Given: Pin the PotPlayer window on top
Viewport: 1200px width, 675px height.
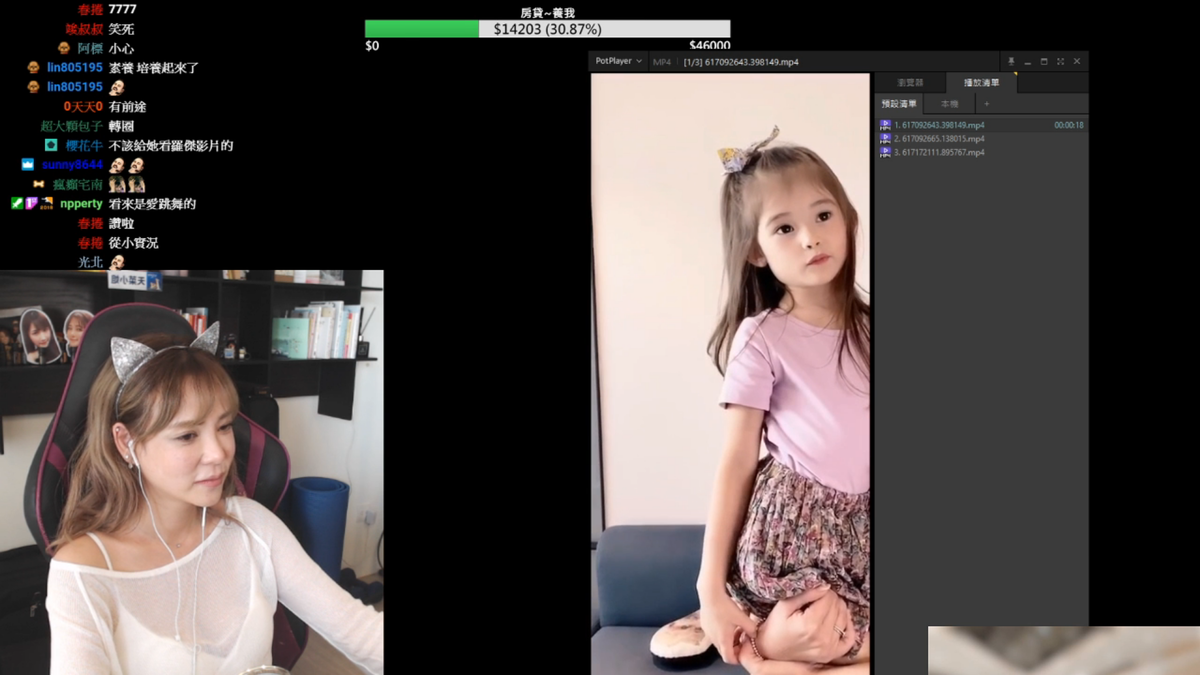Looking at the screenshot, I should 1011,61.
